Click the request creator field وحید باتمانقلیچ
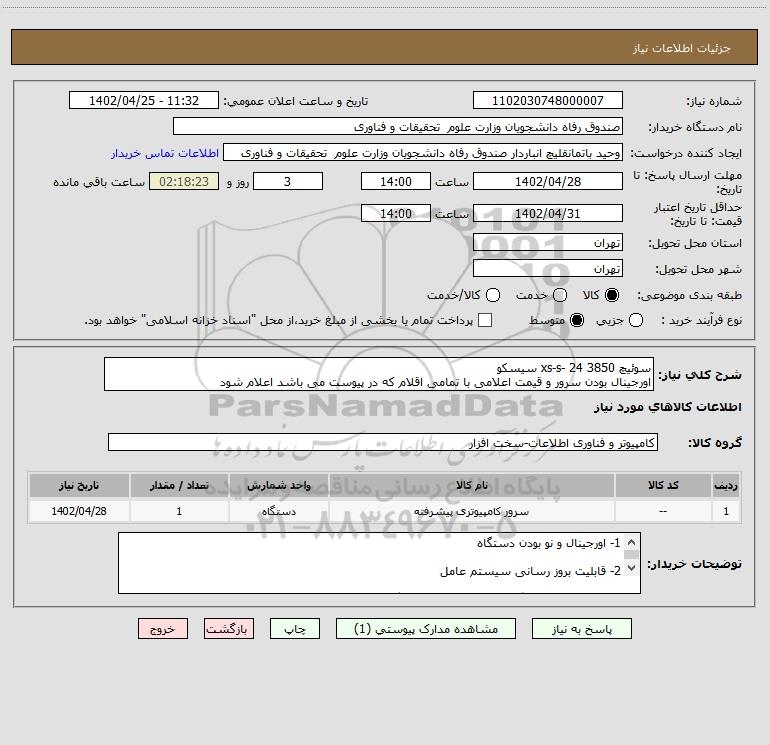 coord(423,152)
